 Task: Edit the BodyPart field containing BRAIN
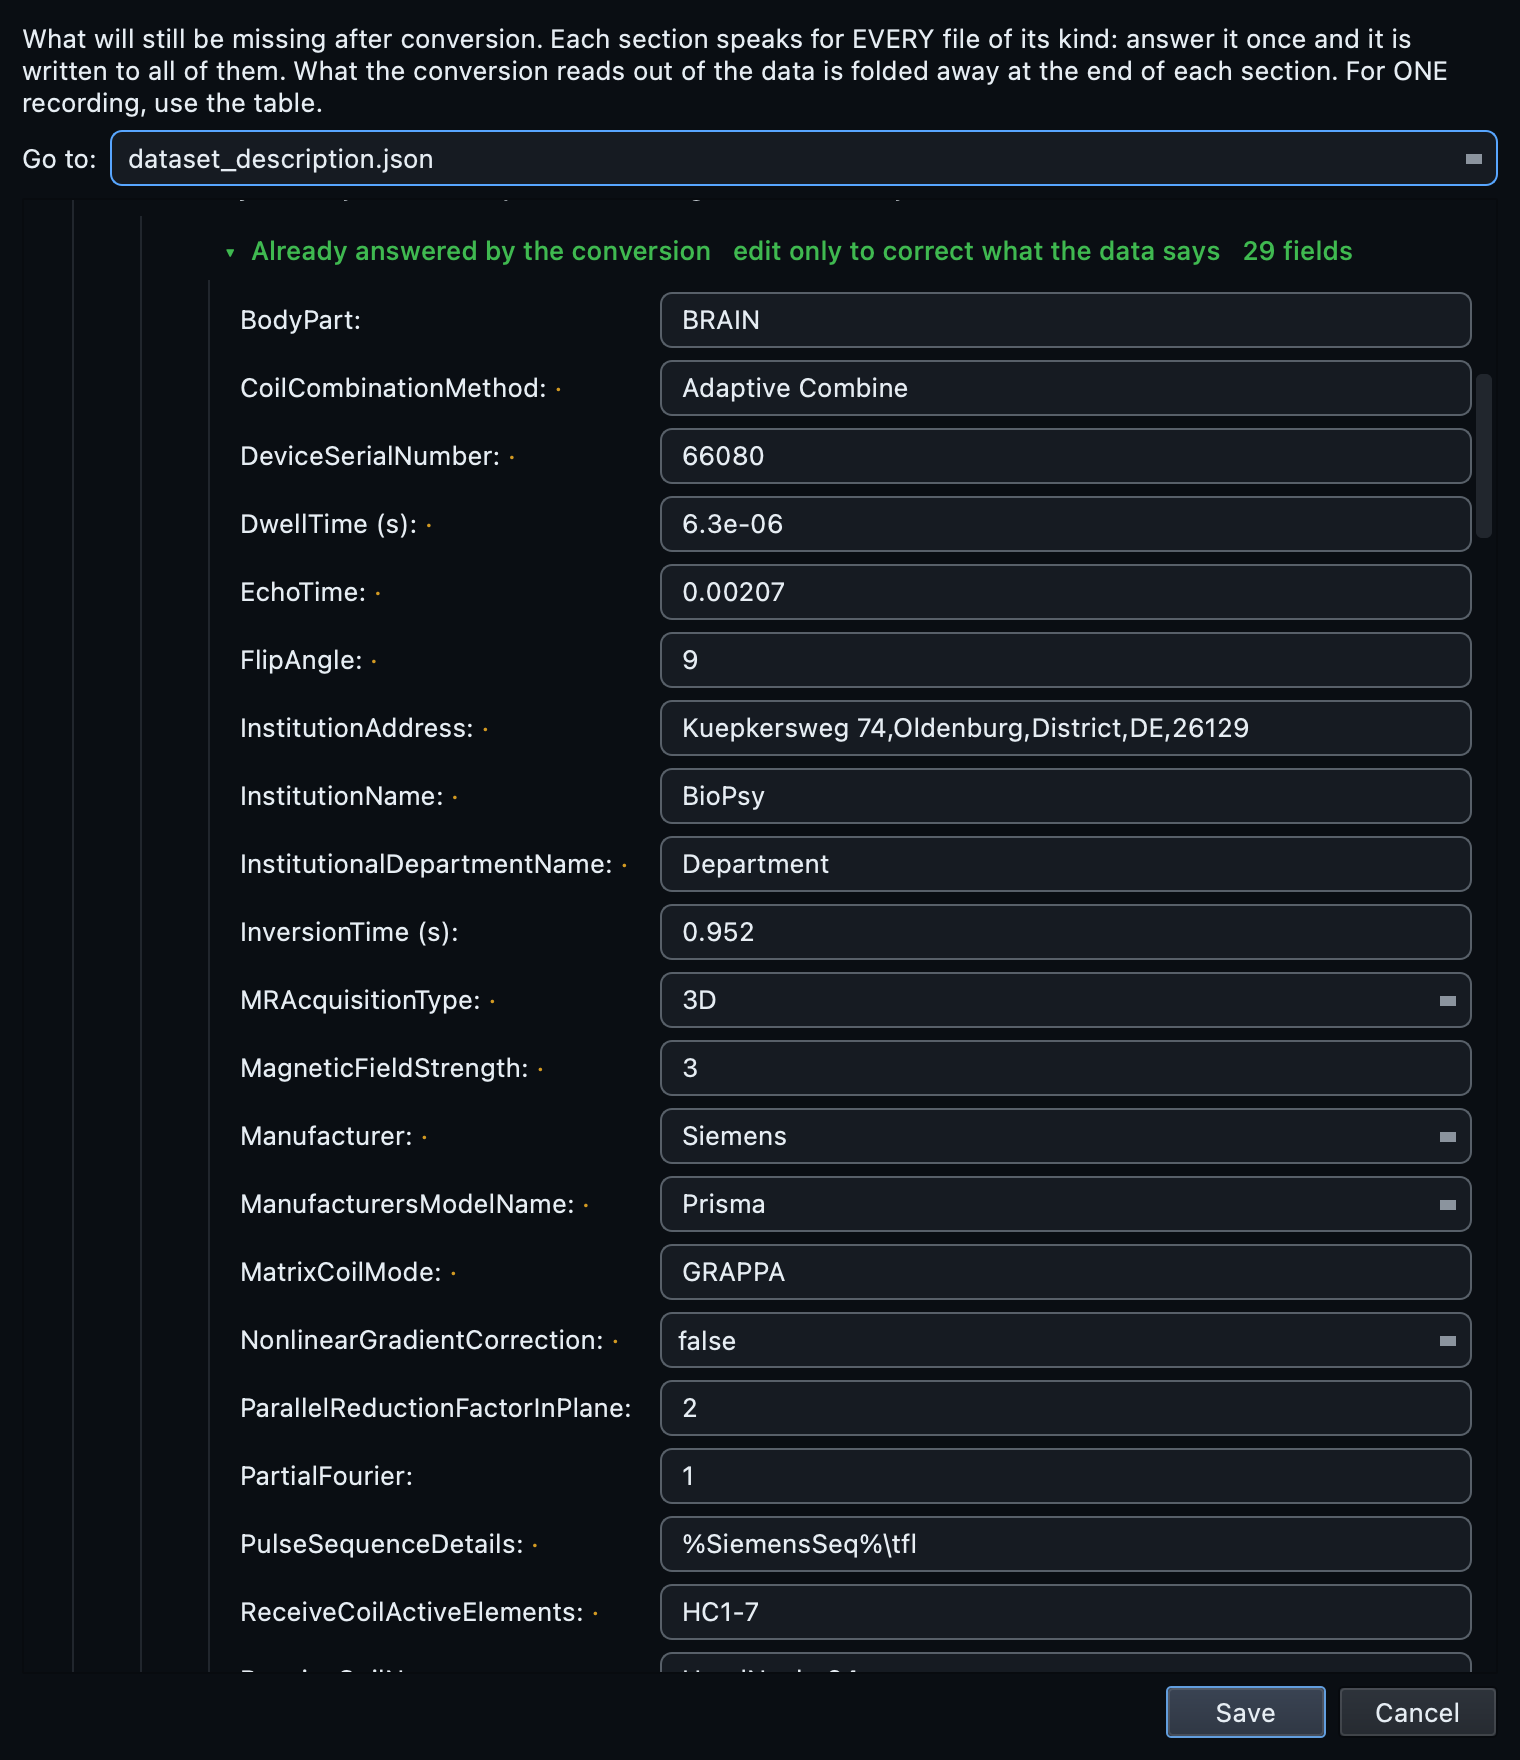click(x=1065, y=320)
